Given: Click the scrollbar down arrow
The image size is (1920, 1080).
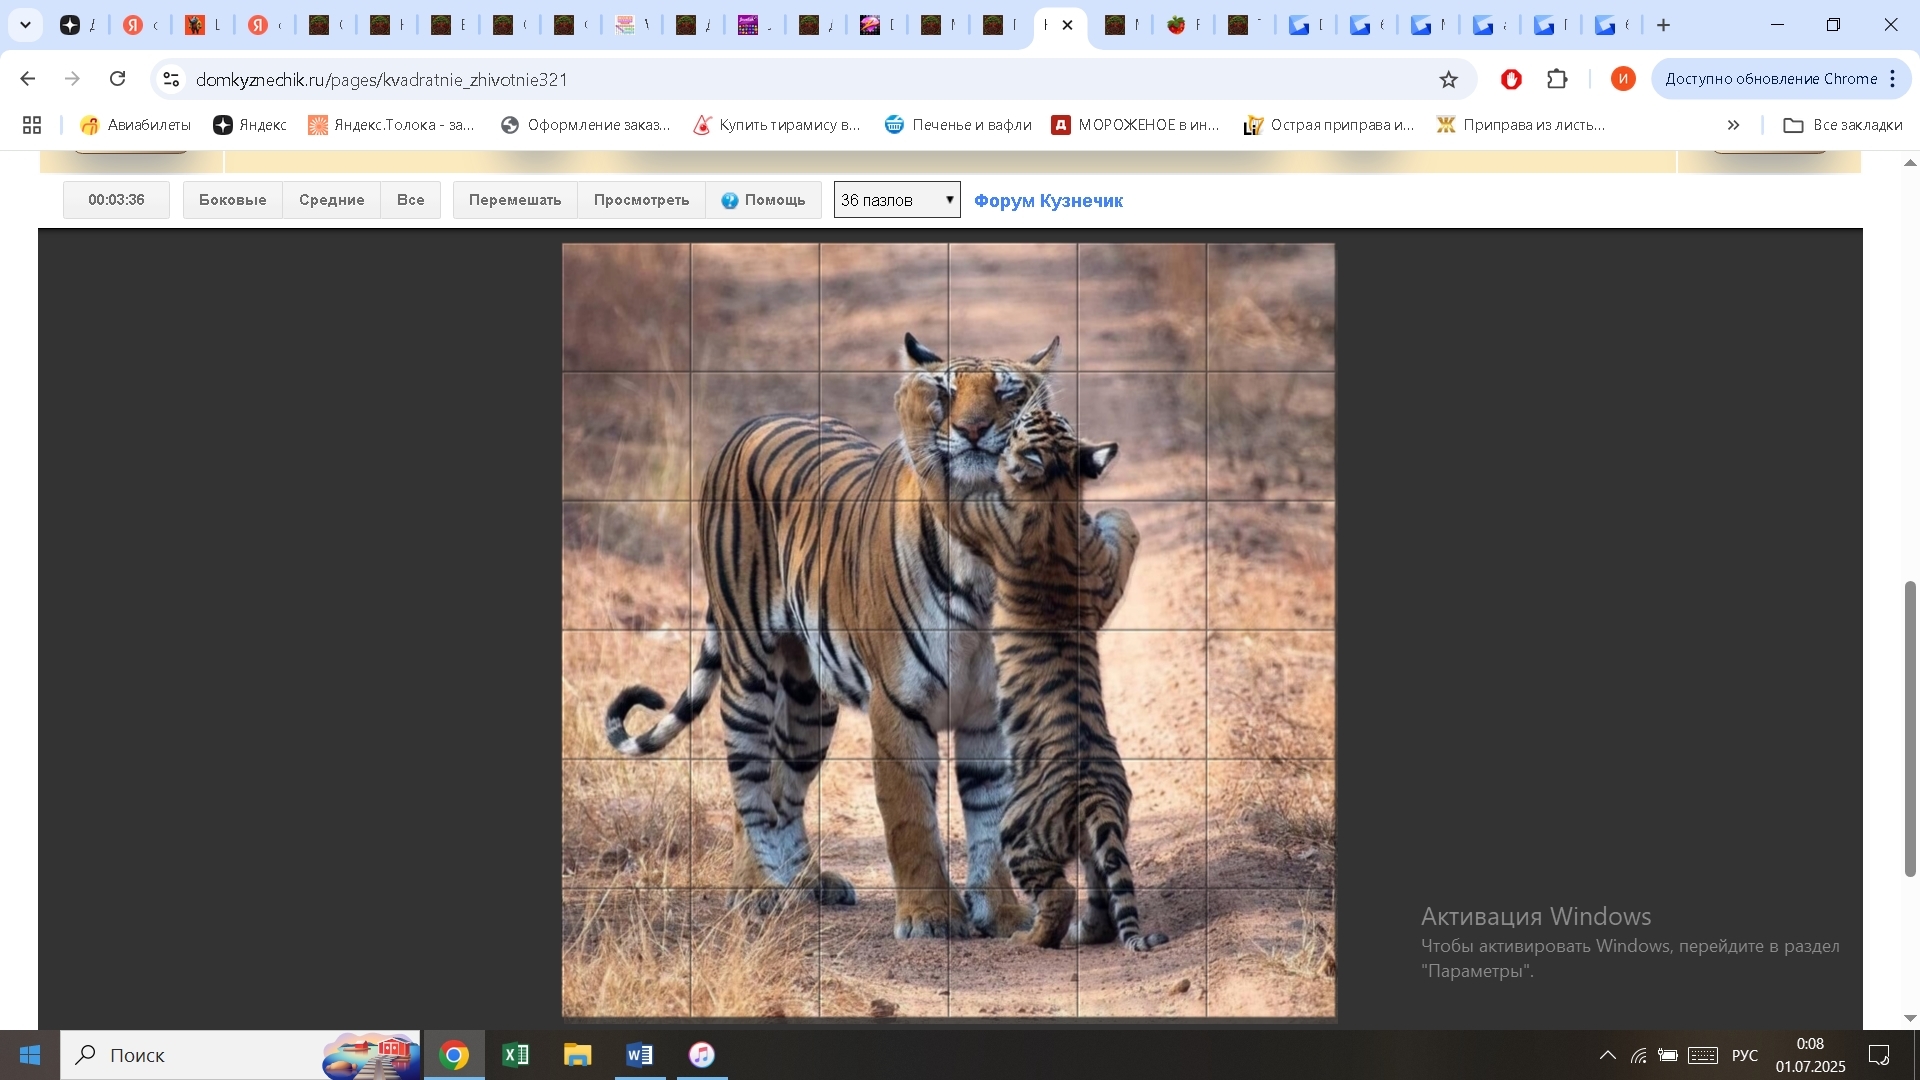Looking at the screenshot, I should 1910,1018.
